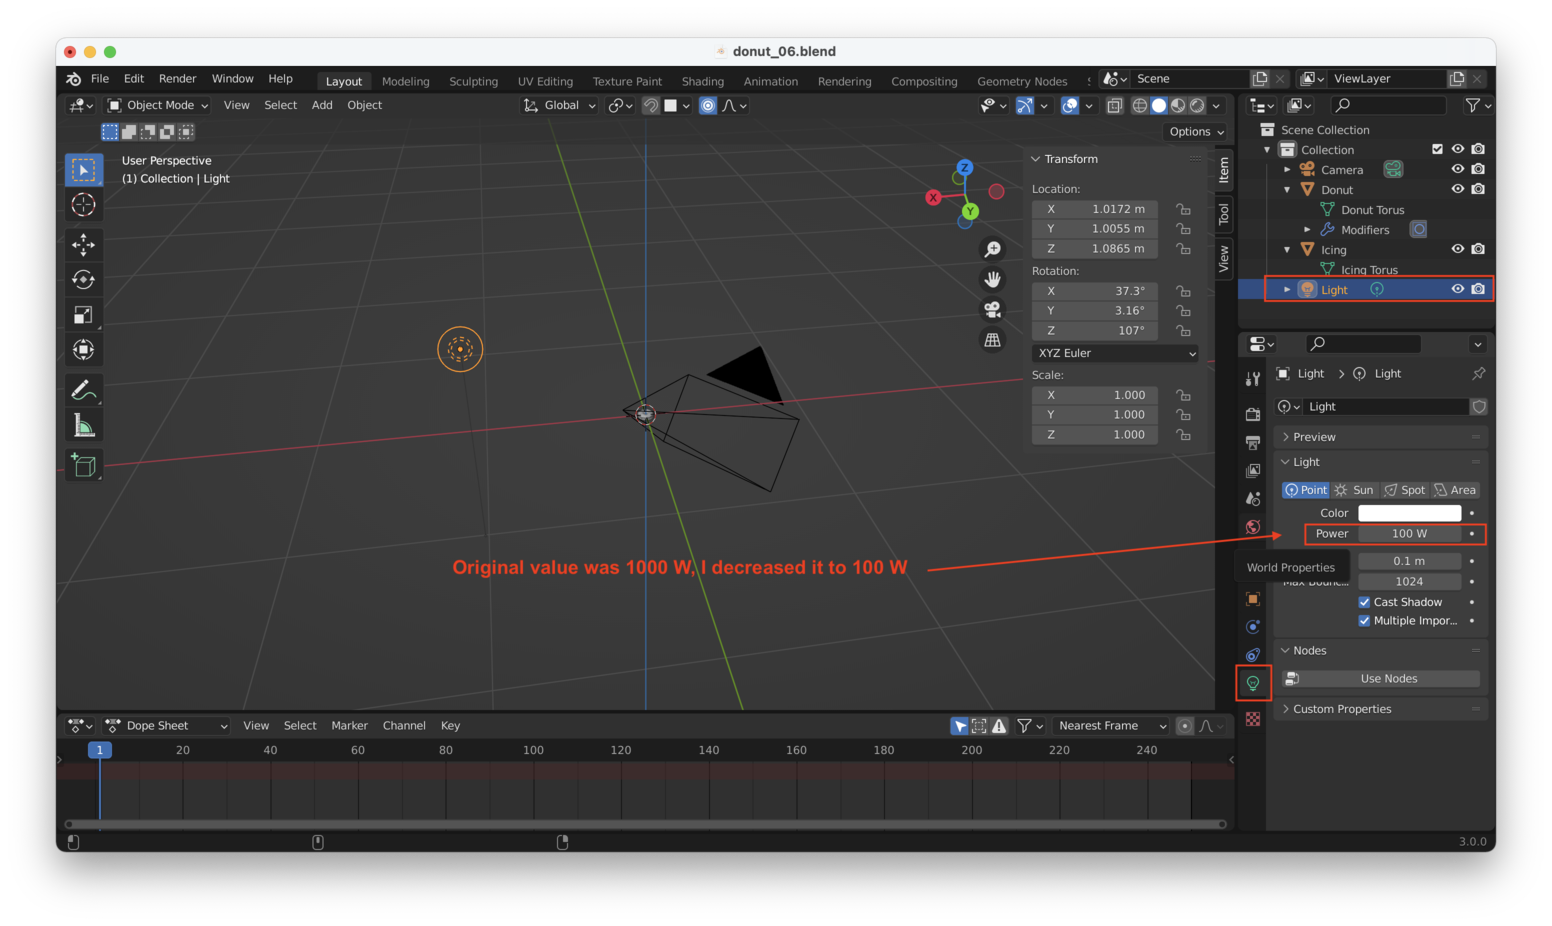Set light type to Sun

pyautogui.click(x=1355, y=490)
